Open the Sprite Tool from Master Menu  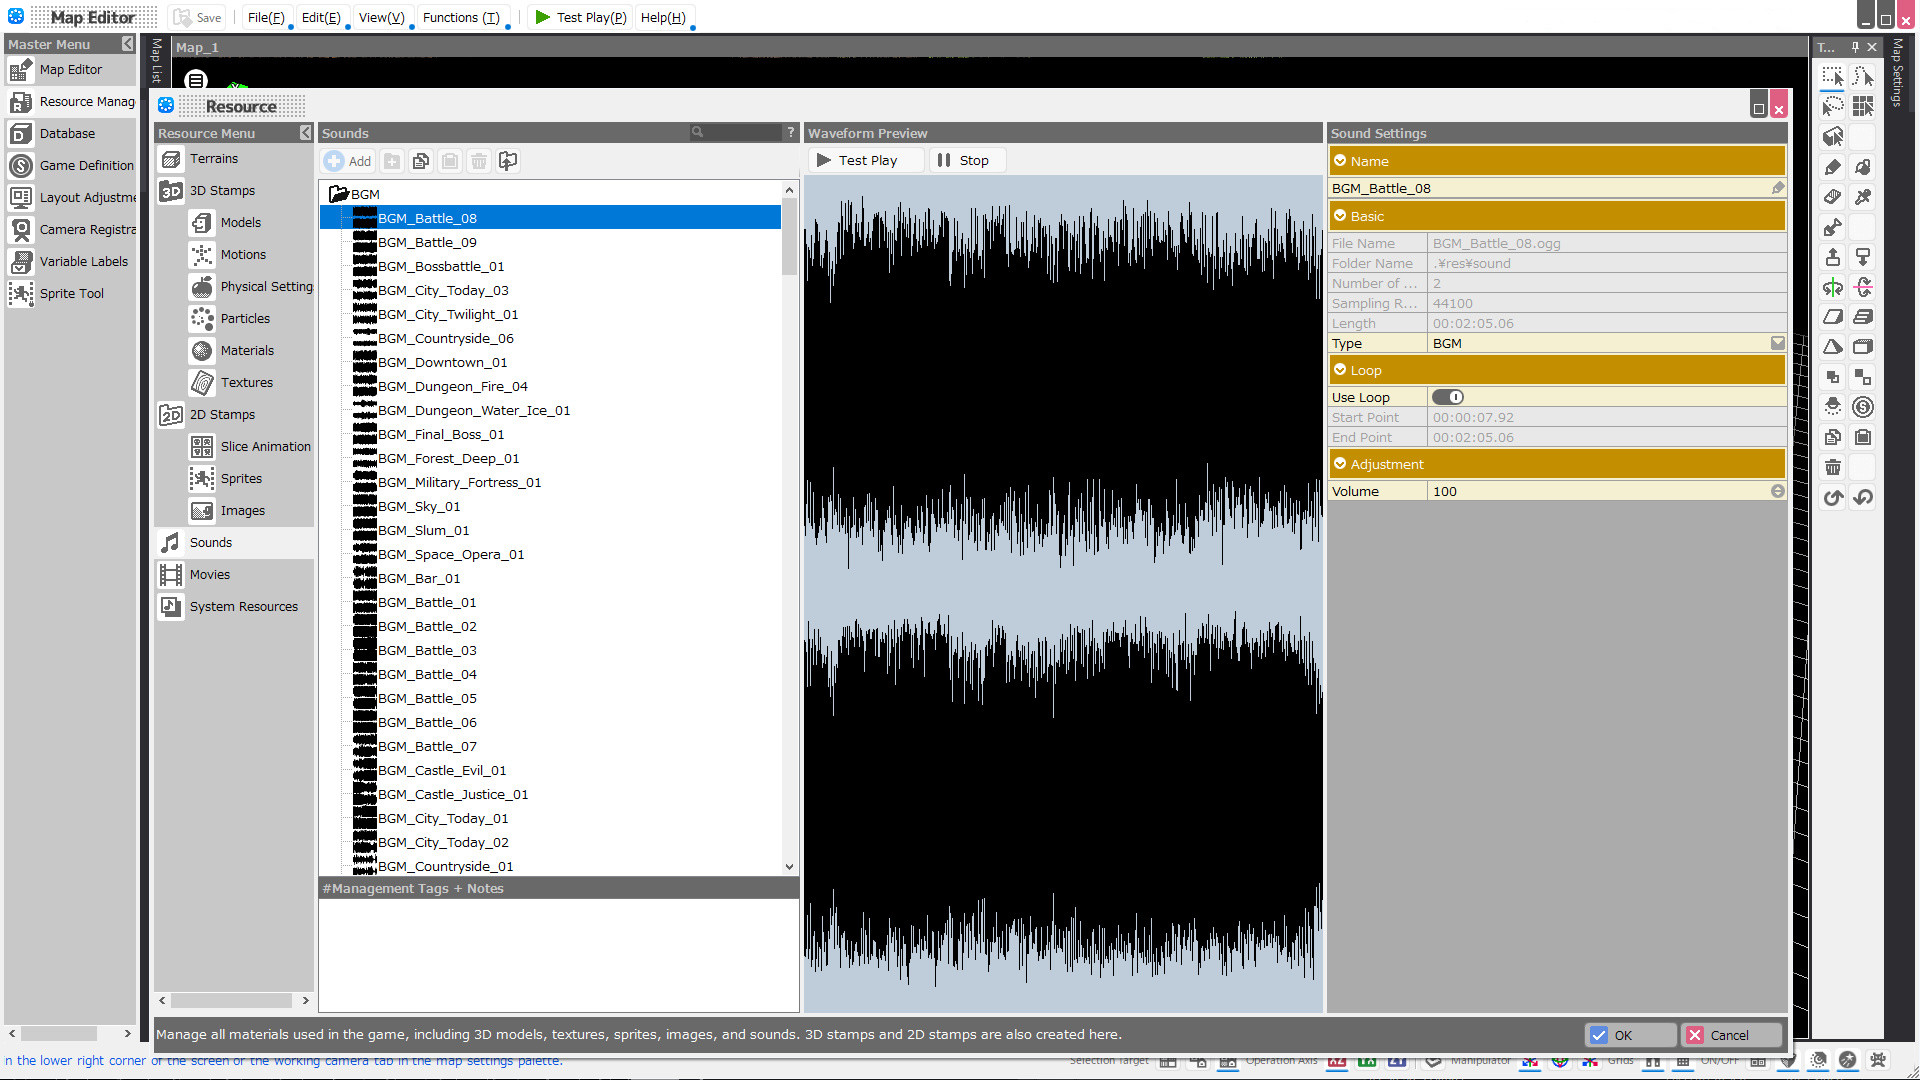[71, 293]
